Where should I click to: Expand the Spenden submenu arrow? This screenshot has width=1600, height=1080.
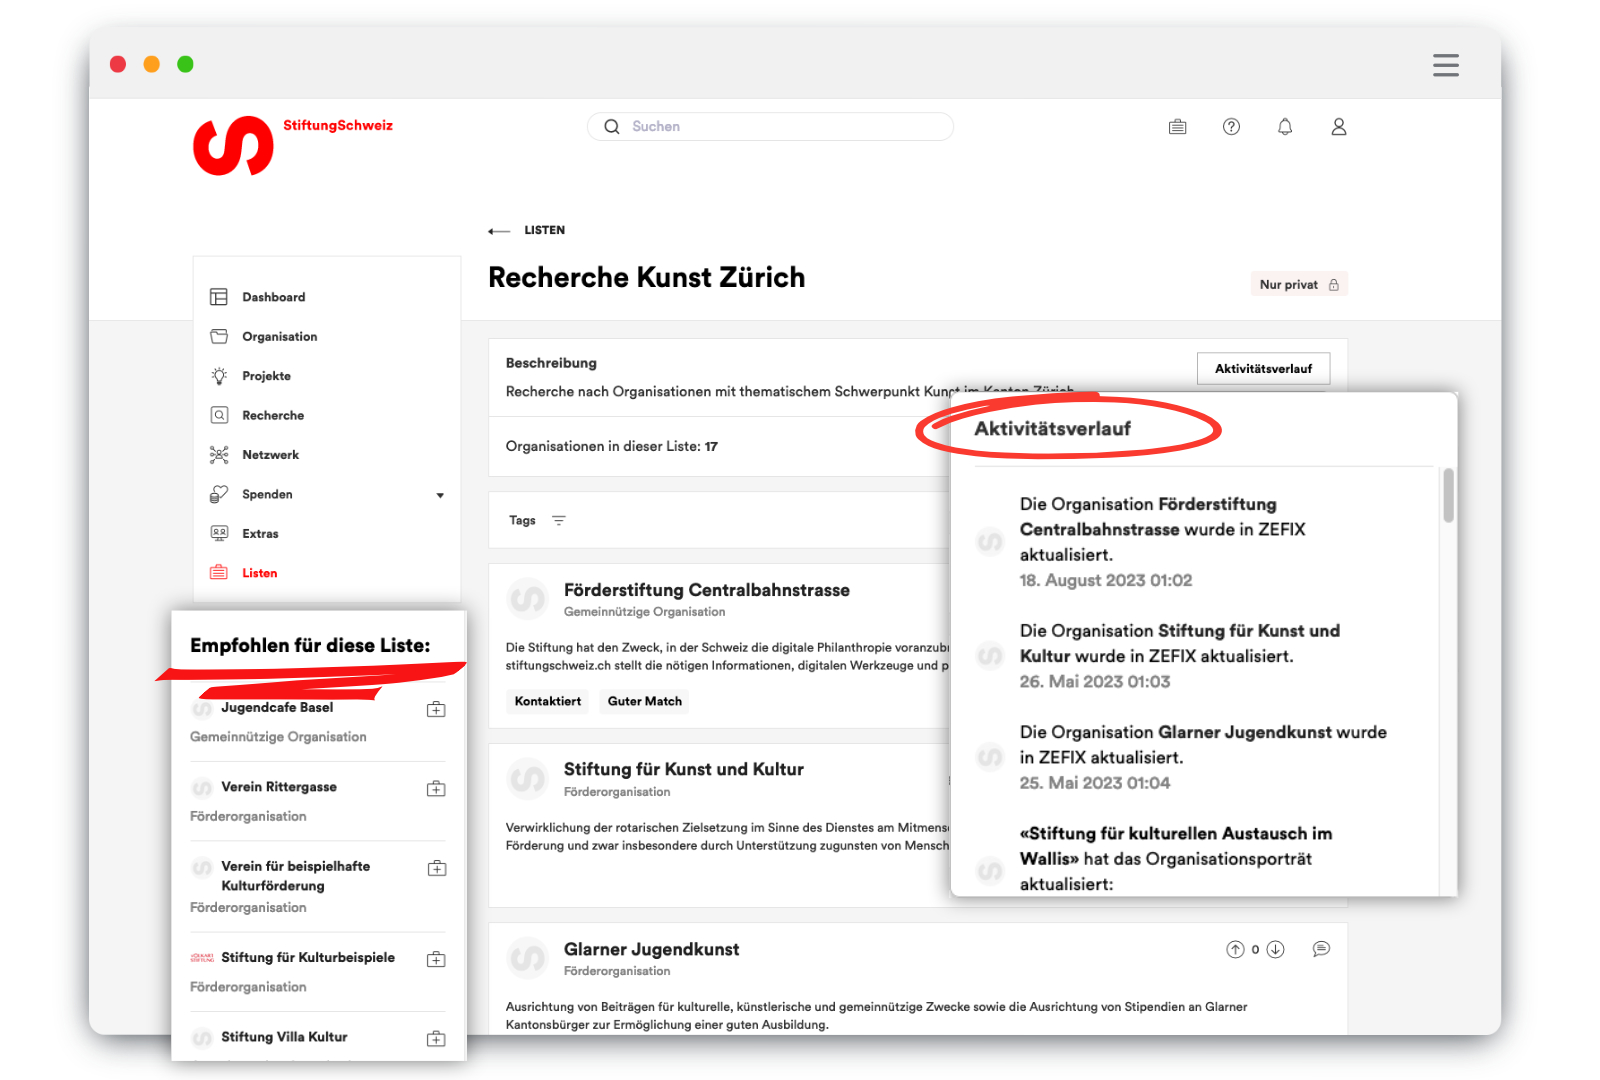pyautogui.click(x=440, y=495)
